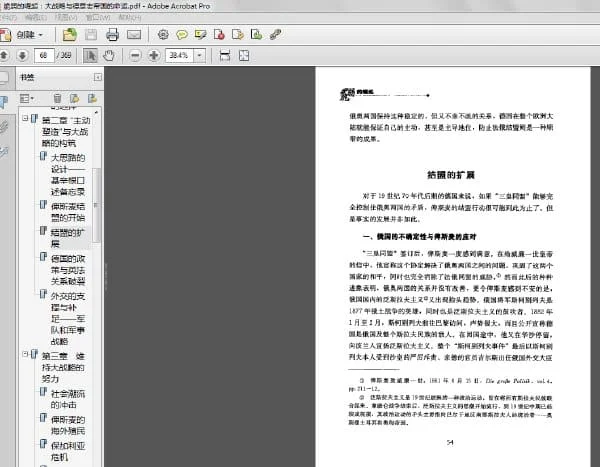This screenshot has height=467, width=600.
Task: Zoom in with the plus button
Action: tap(154, 56)
